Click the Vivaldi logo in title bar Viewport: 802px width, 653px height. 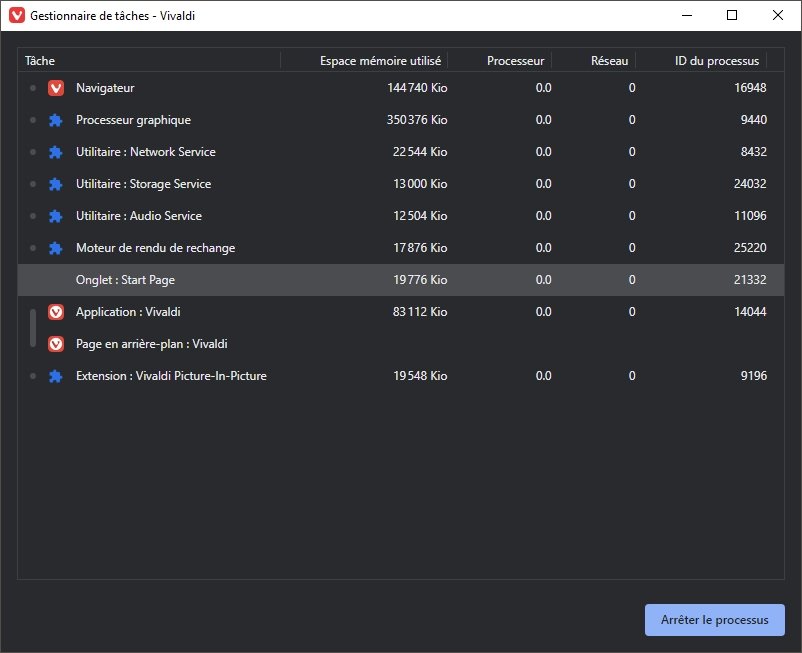coord(17,15)
